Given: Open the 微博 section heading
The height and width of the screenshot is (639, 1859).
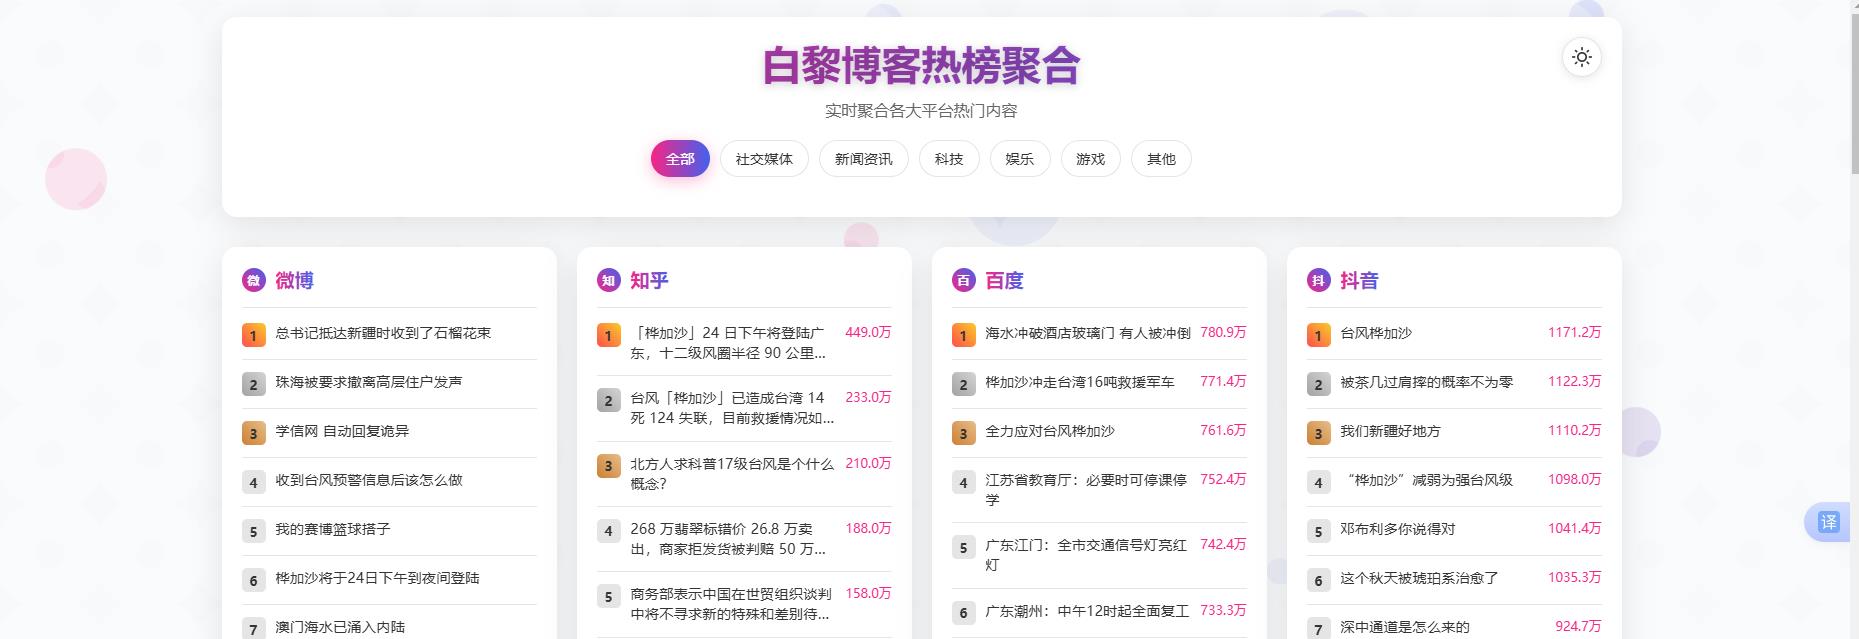Looking at the screenshot, I should (294, 281).
